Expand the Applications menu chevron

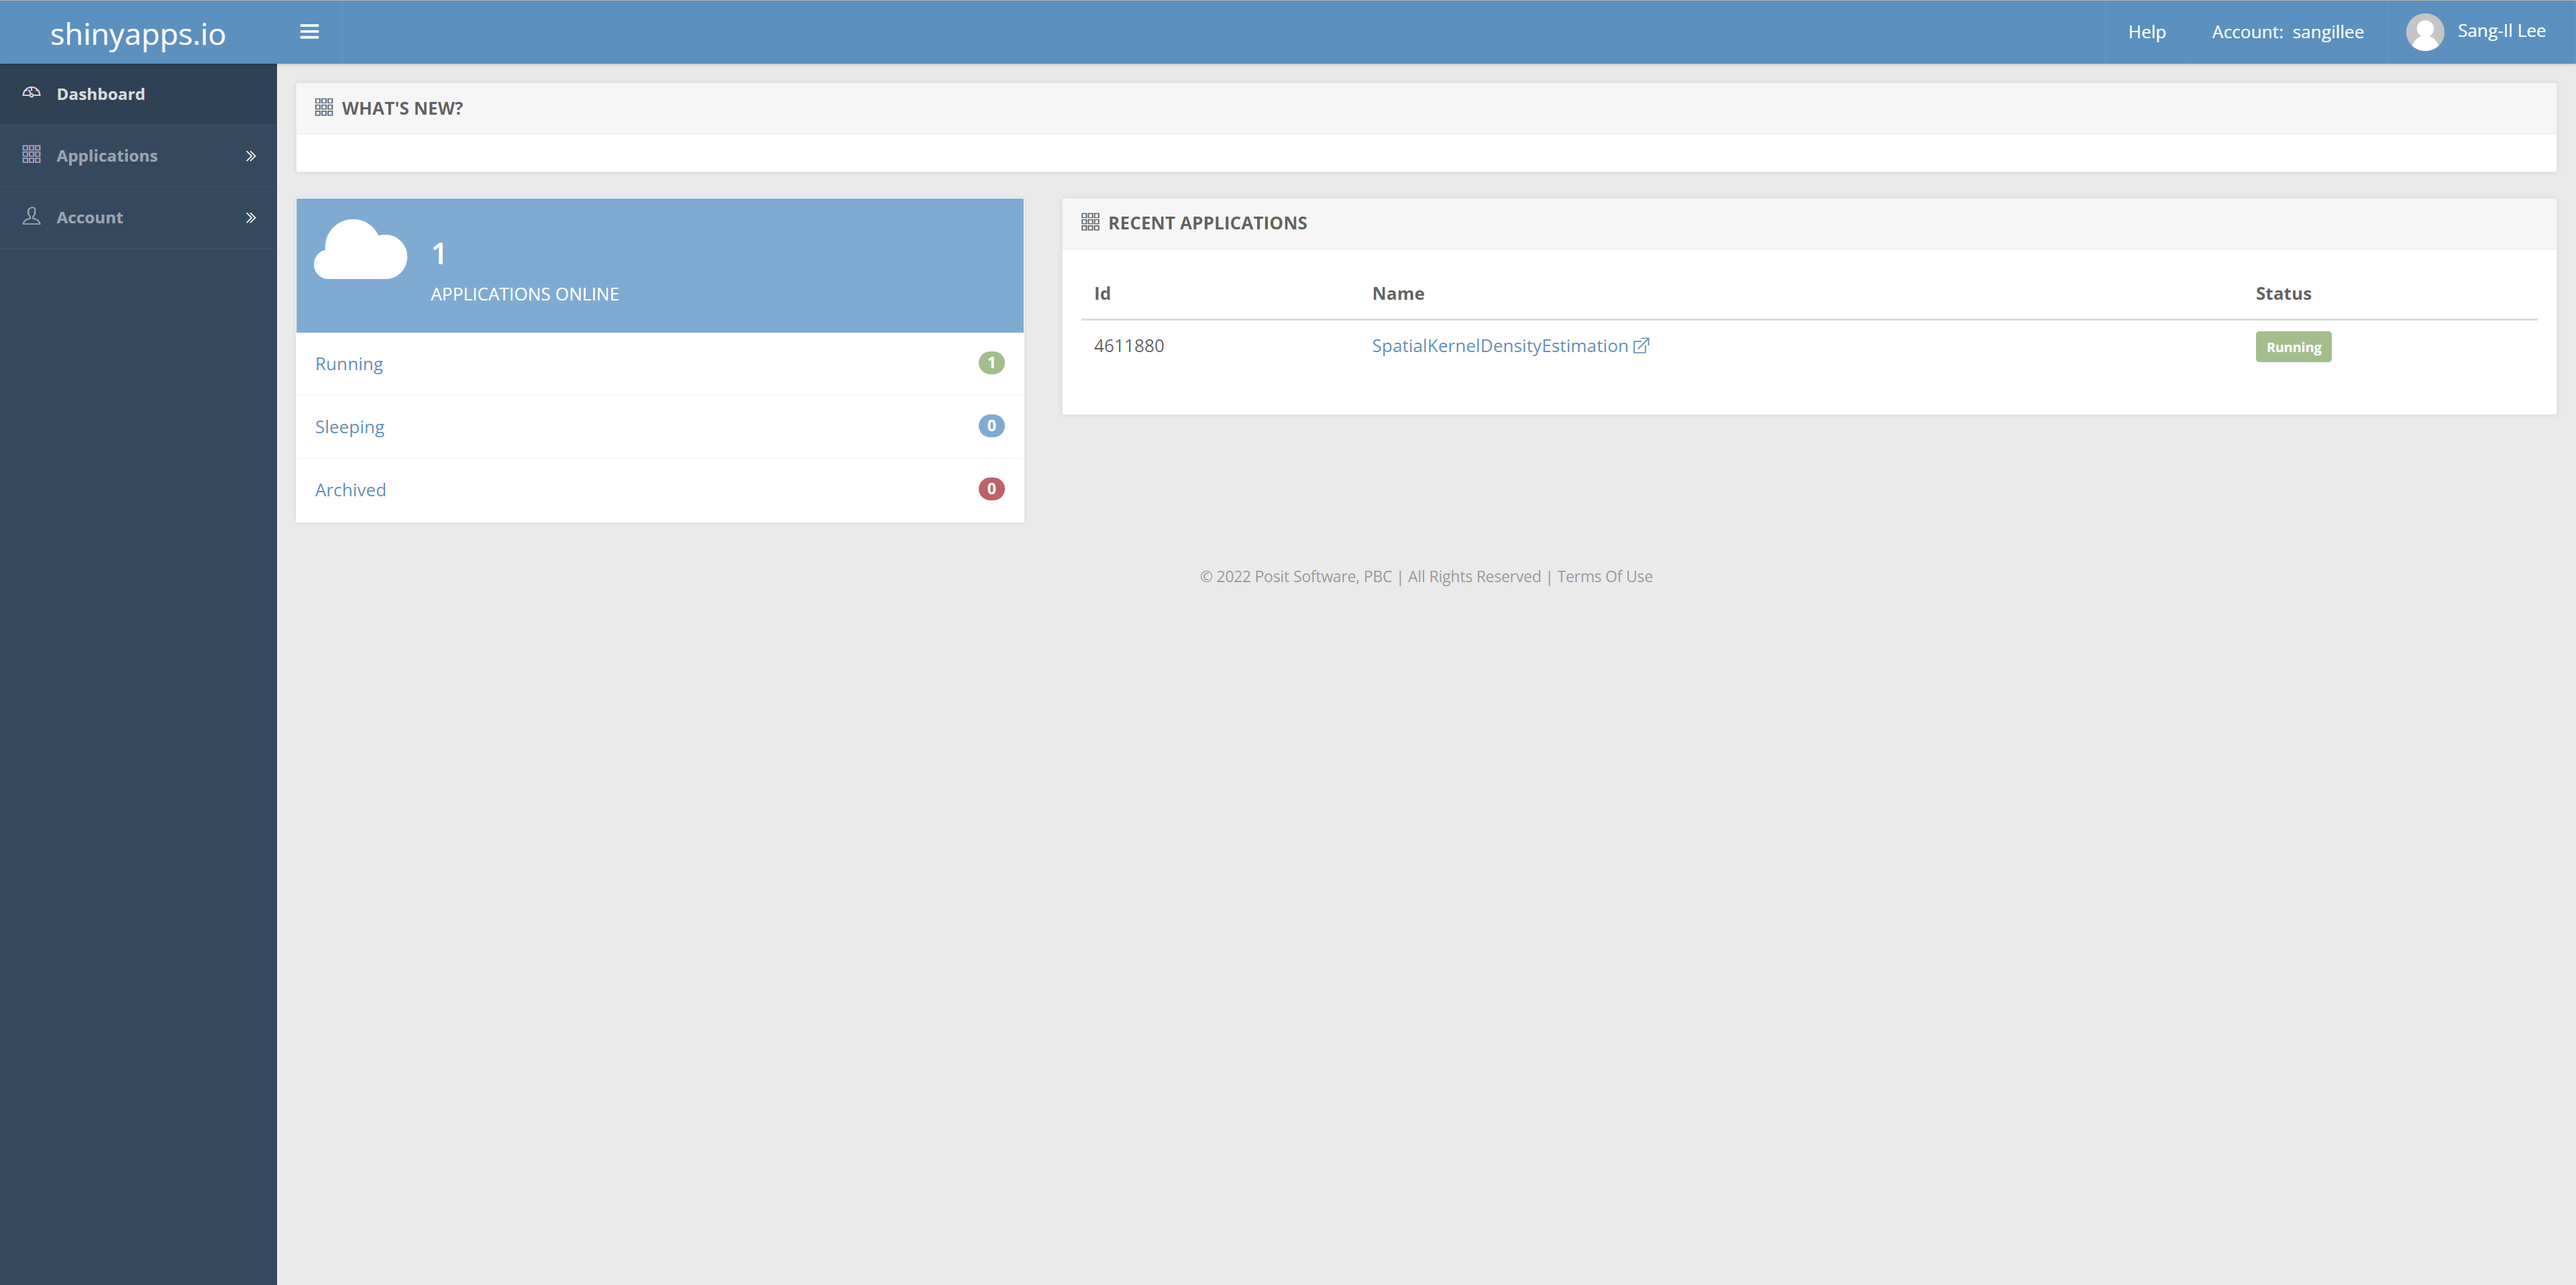tap(251, 156)
